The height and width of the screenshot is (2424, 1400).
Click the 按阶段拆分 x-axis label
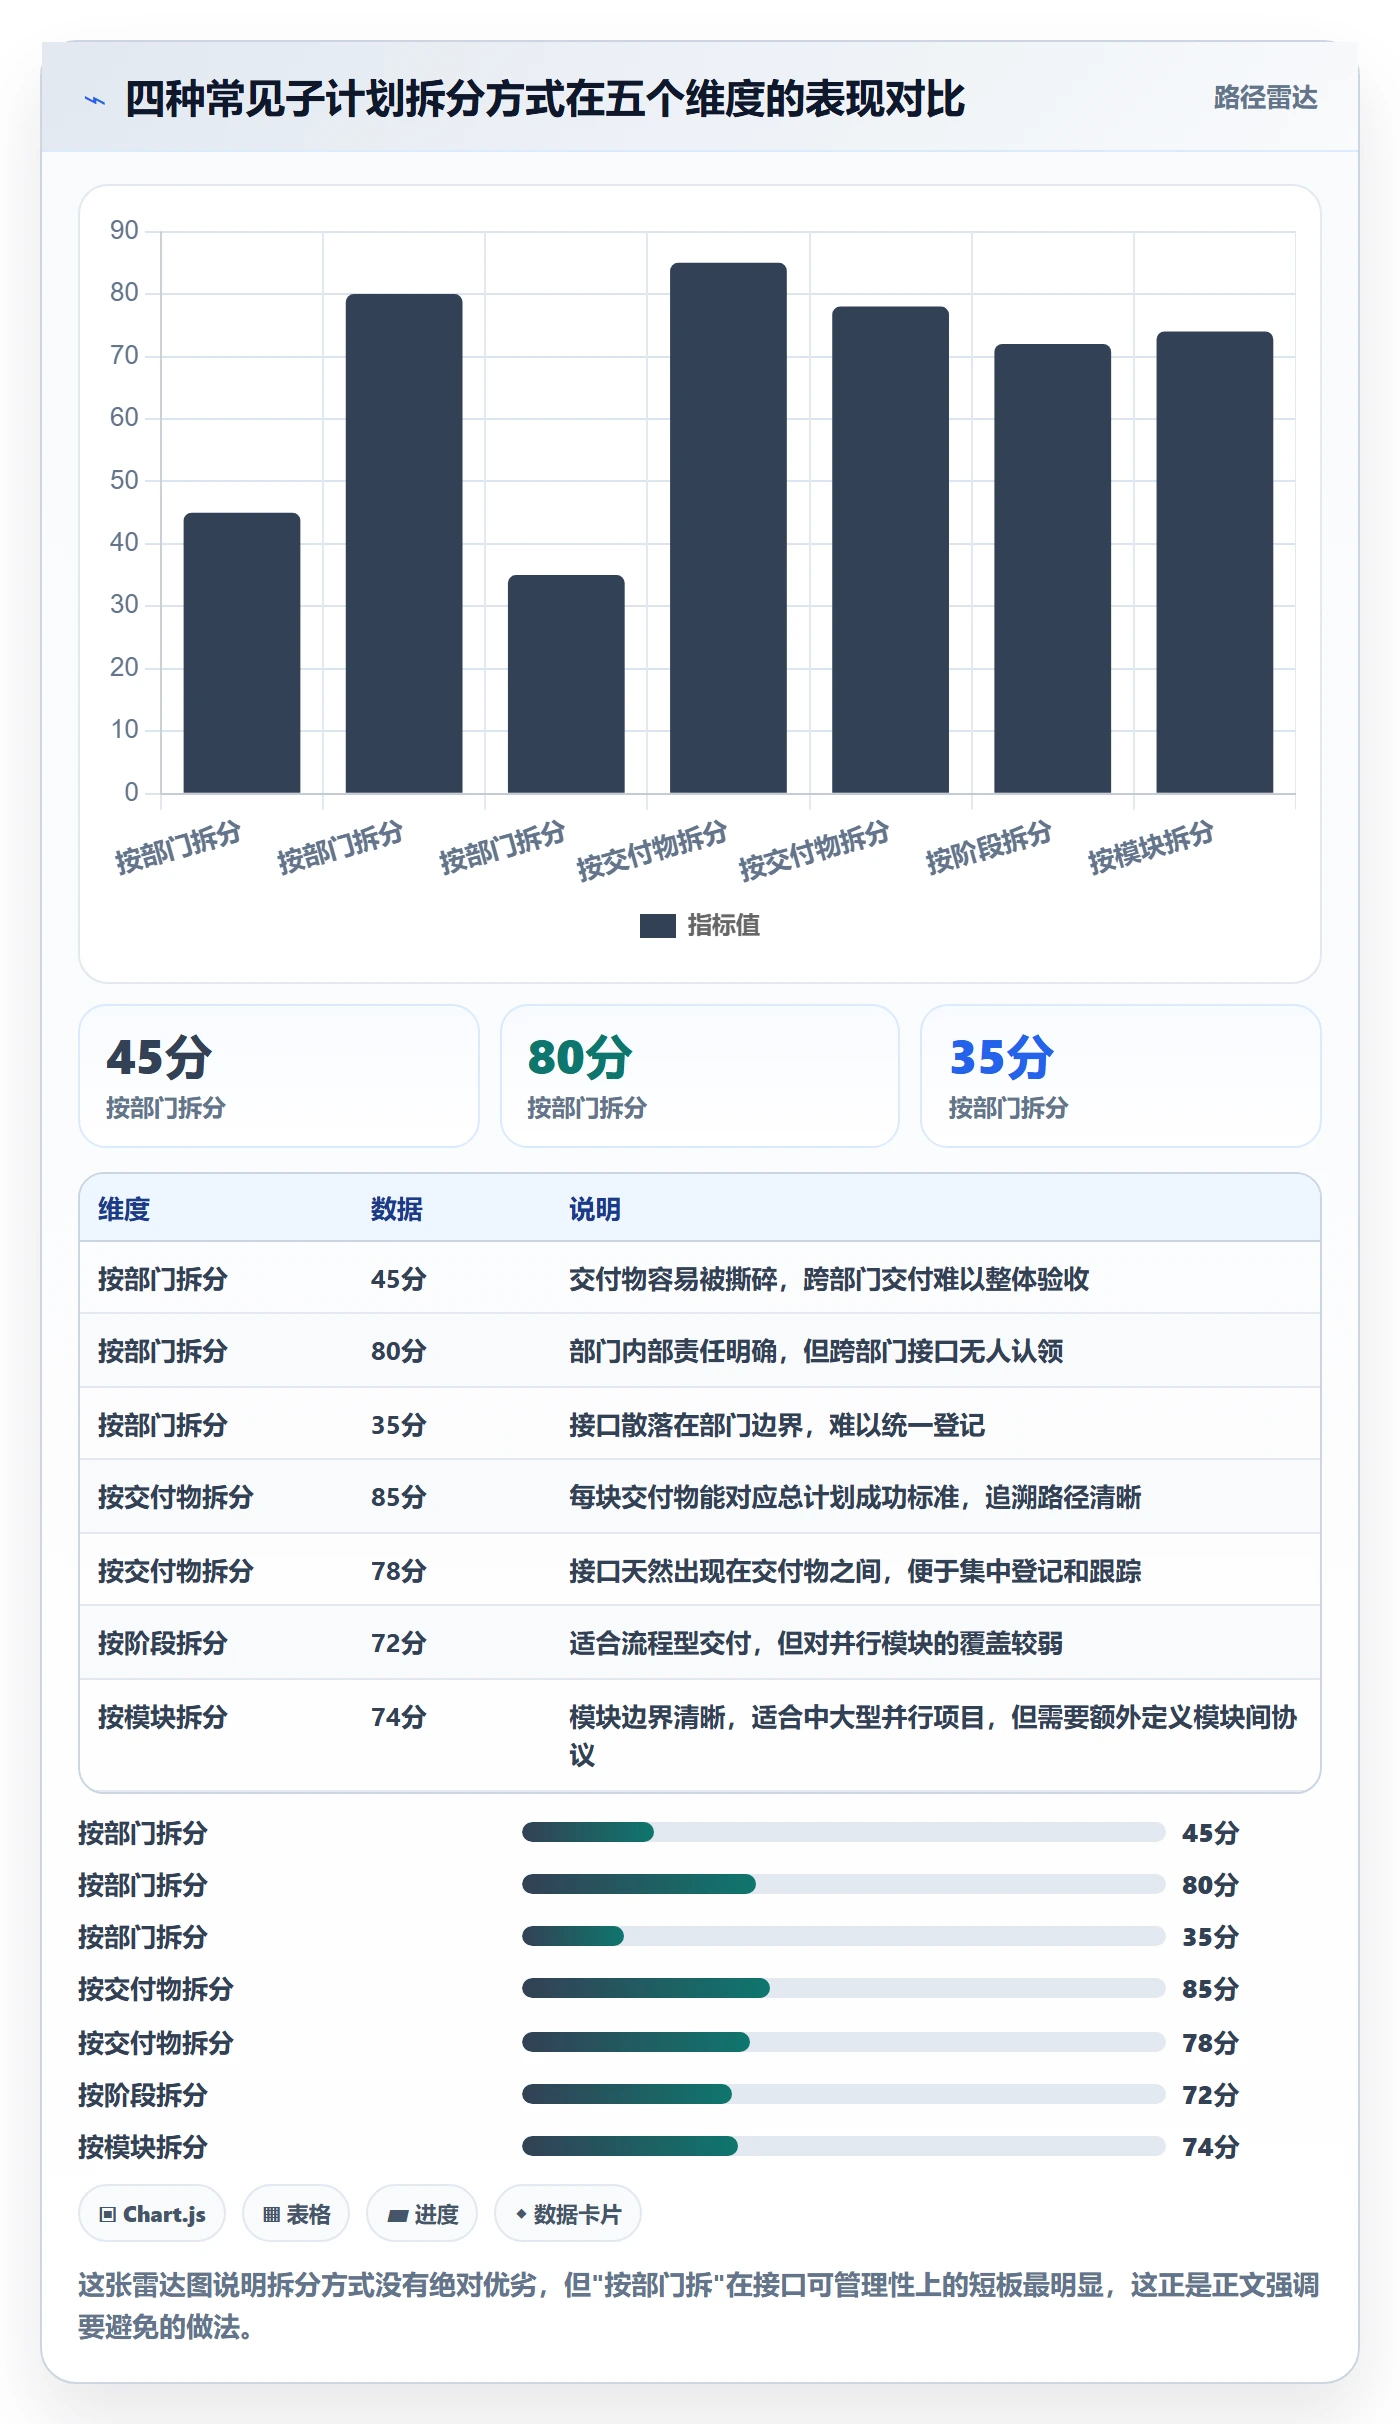988,847
